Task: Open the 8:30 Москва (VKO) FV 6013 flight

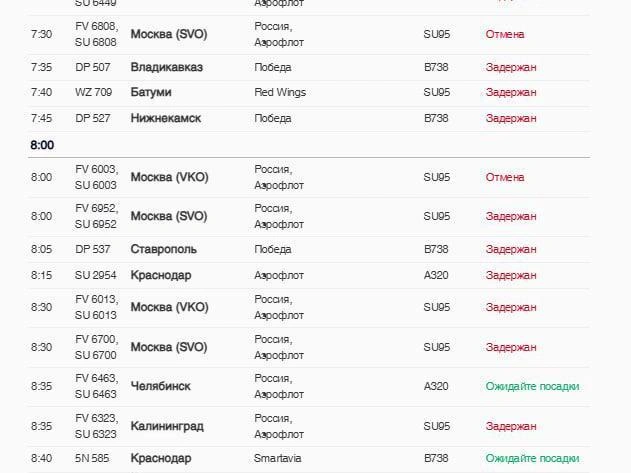Action: click(309, 307)
